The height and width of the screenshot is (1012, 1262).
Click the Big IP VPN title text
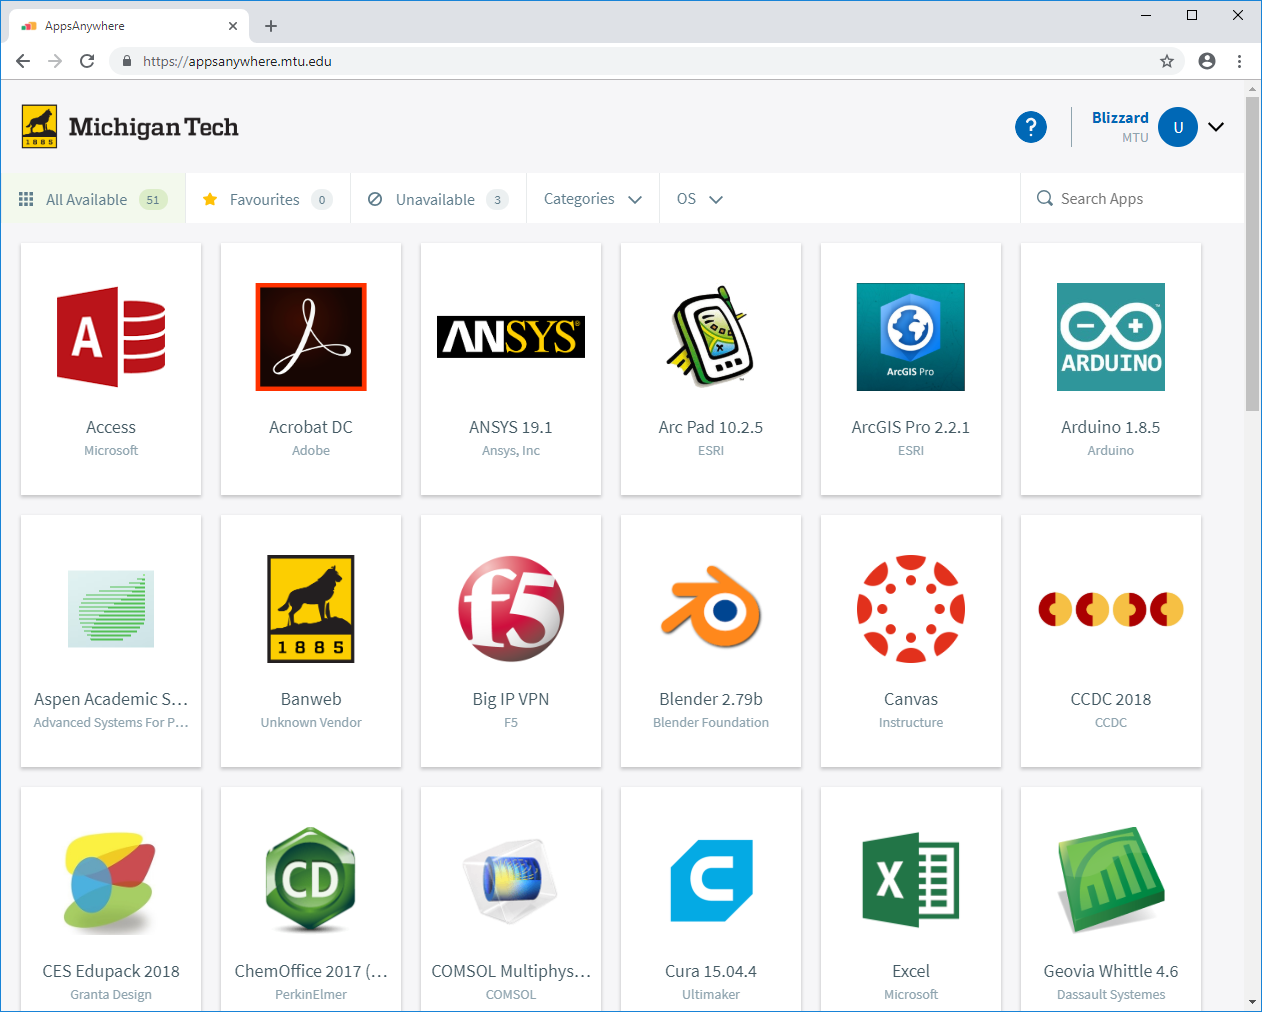click(511, 699)
